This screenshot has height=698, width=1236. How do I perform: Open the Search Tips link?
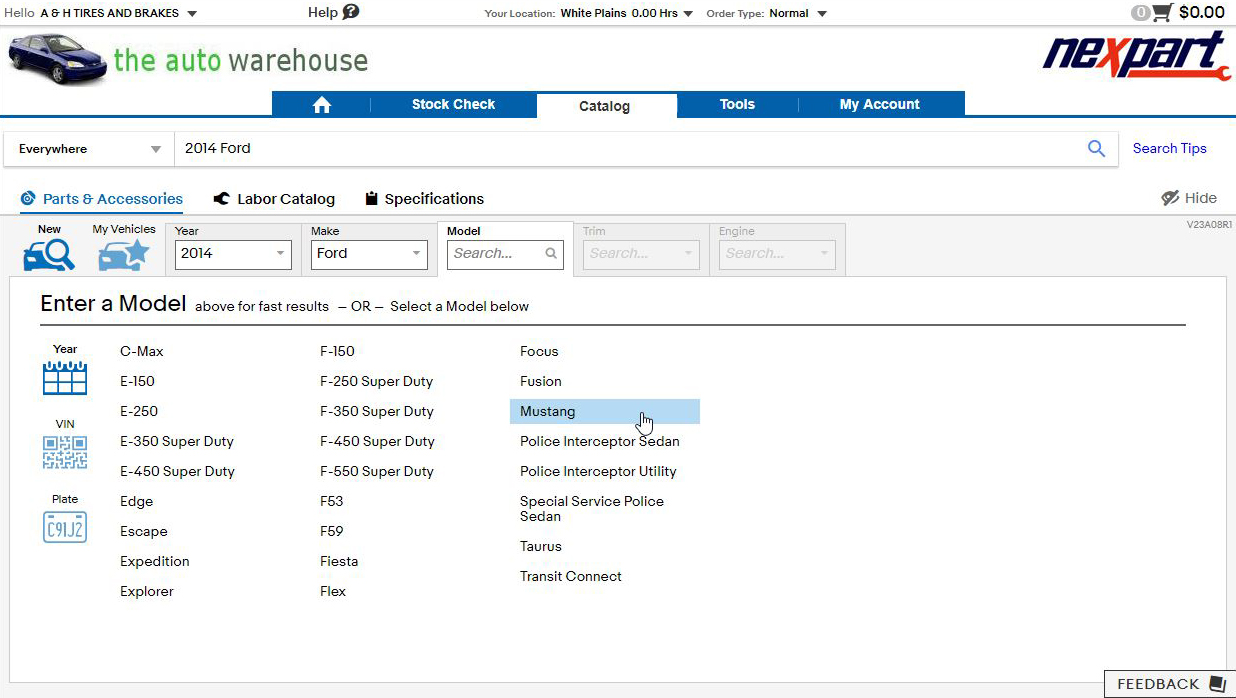pos(1169,148)
